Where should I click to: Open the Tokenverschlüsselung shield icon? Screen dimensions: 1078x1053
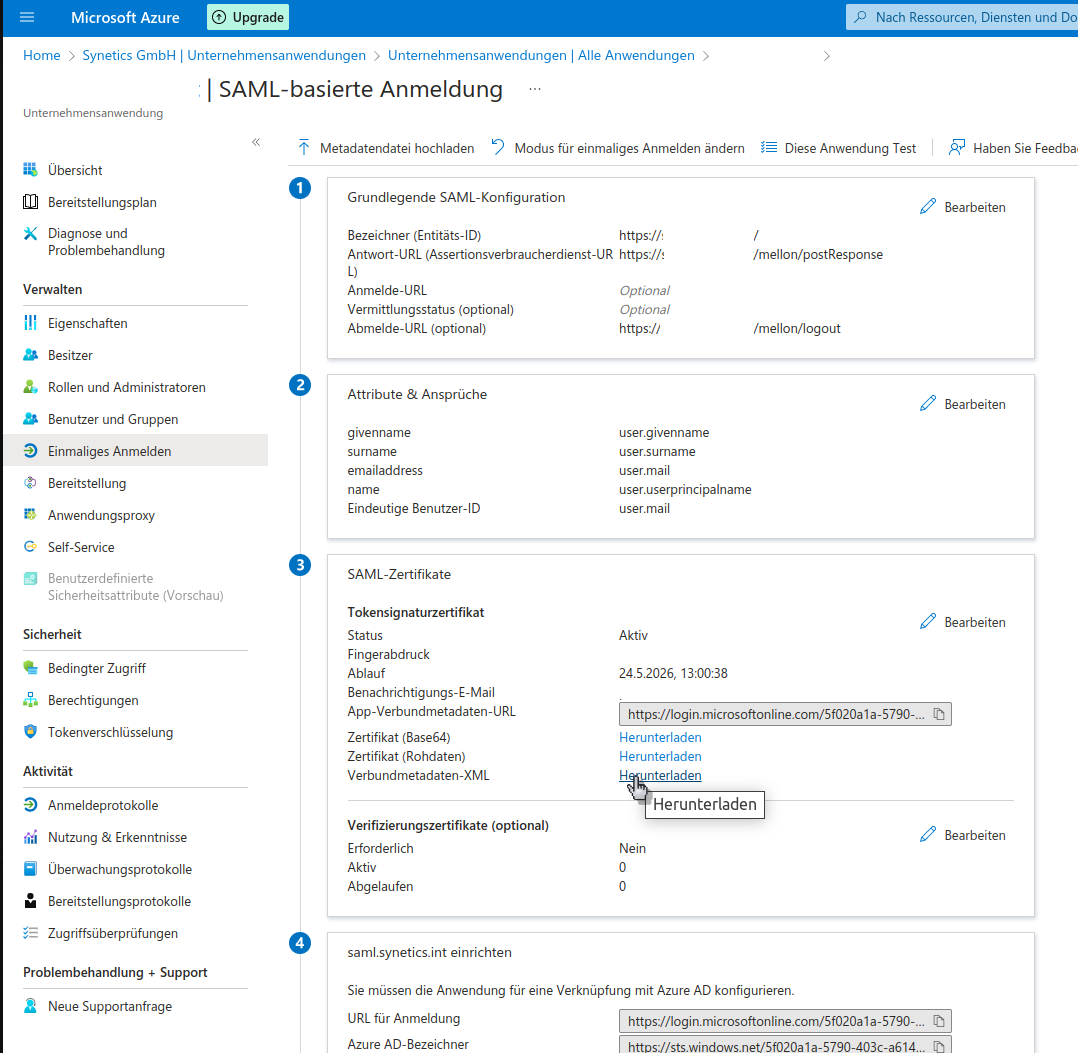click(x=30, y=732)
